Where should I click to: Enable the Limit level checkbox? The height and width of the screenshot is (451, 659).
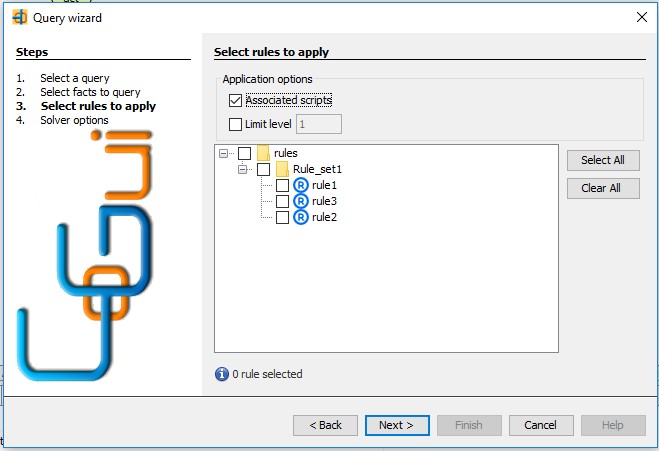click(x=235, y=124)
